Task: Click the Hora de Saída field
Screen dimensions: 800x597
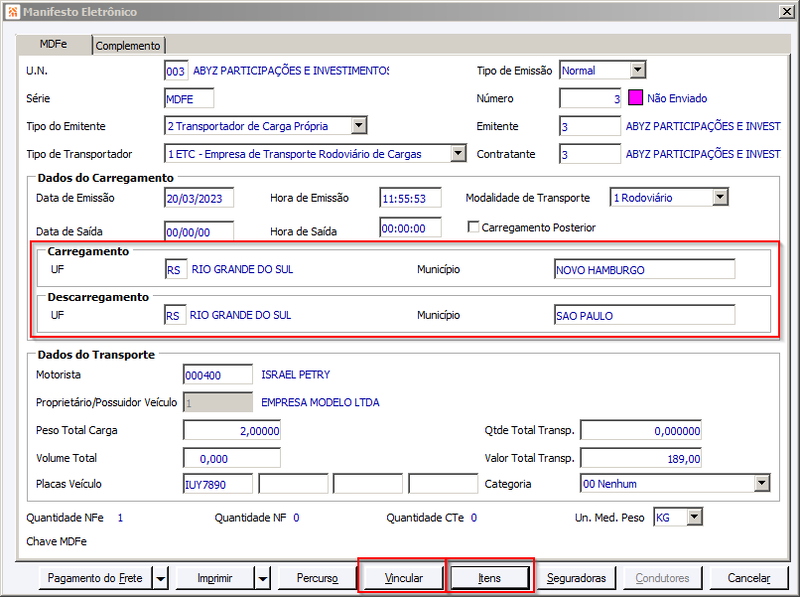Action: click(411, 228)
